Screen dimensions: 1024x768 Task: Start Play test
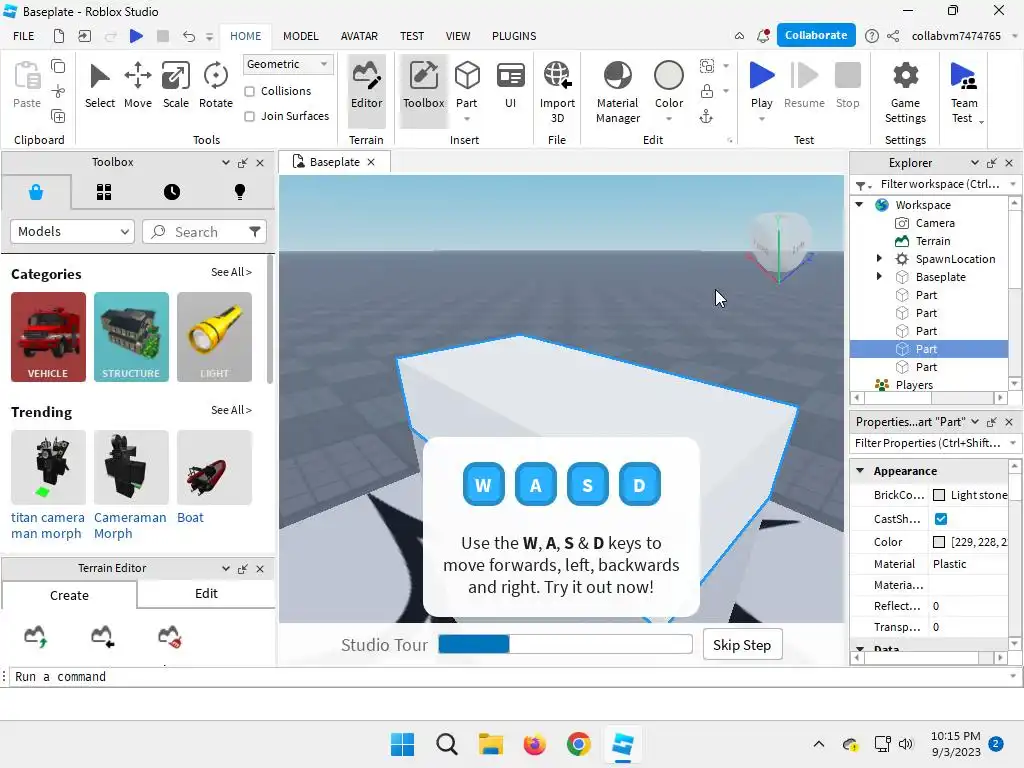pyautogui.click(x=761, y=84)
